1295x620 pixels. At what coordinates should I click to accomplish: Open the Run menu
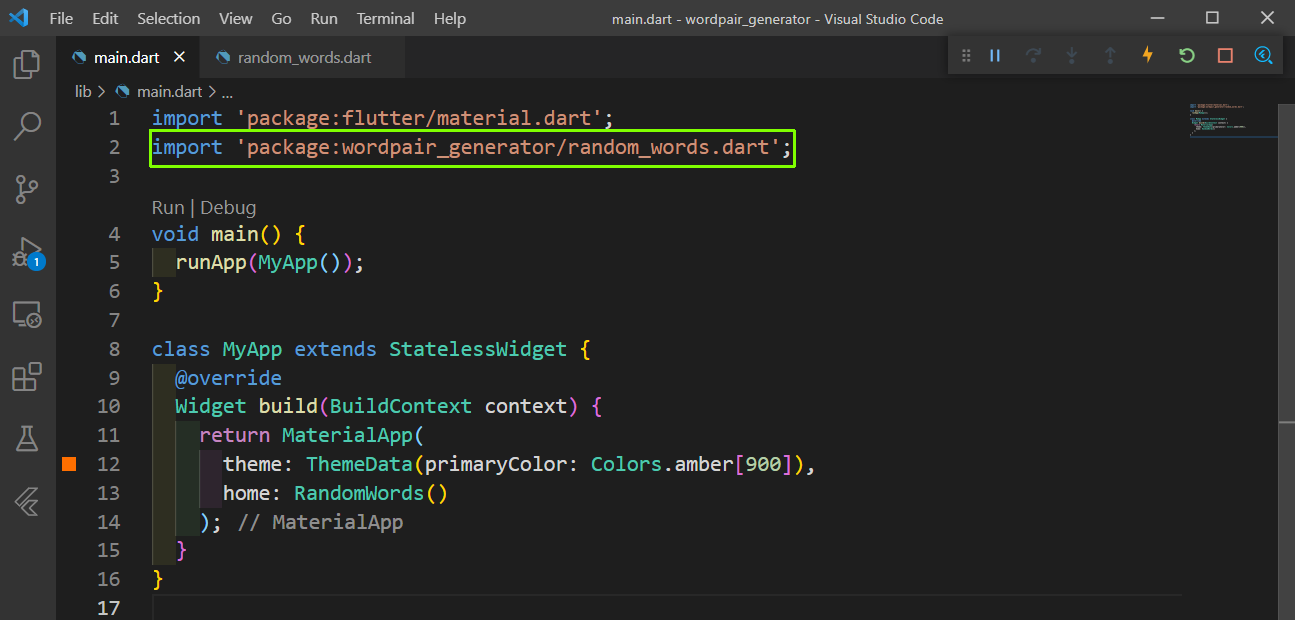324,18
